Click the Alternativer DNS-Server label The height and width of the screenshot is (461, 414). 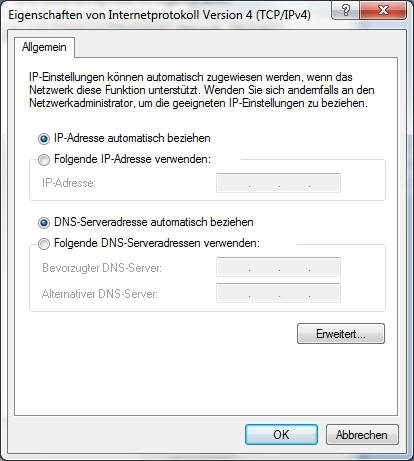(100, 294)
